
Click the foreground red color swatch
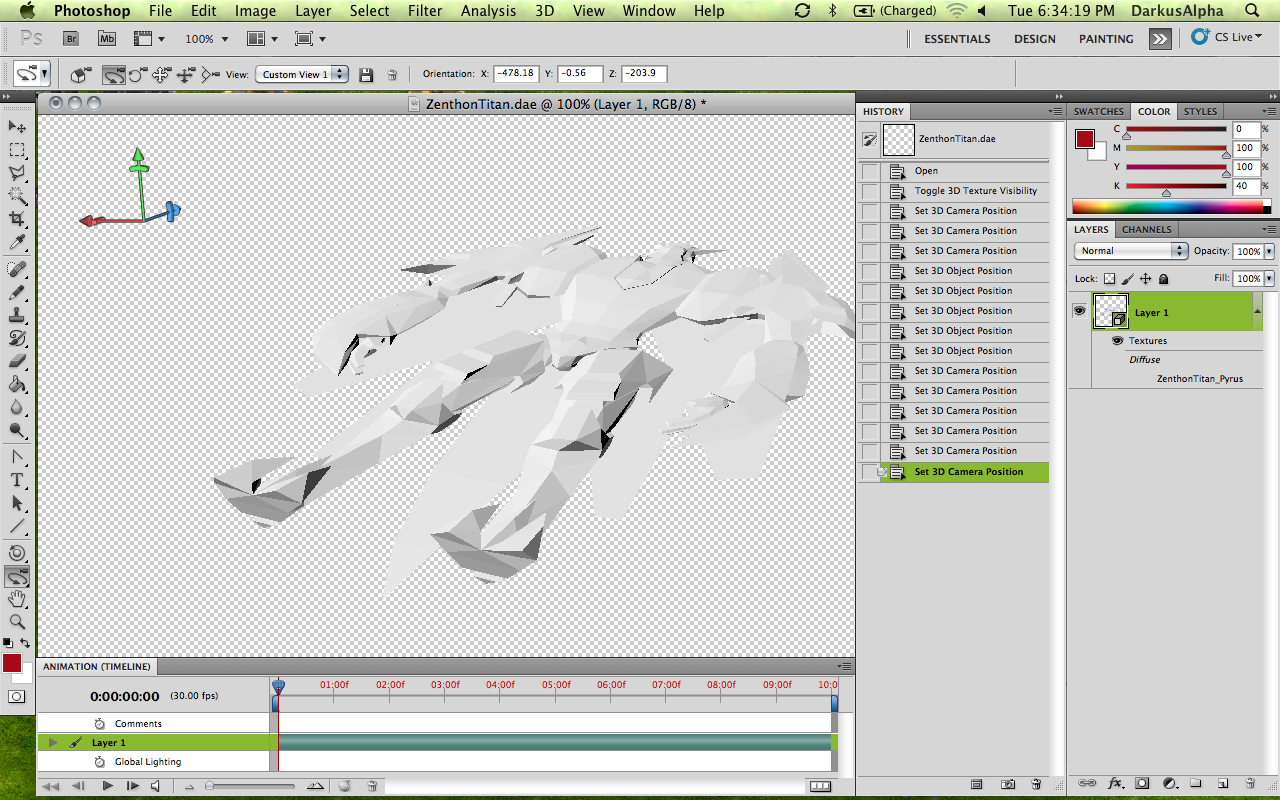coord(12,663)
